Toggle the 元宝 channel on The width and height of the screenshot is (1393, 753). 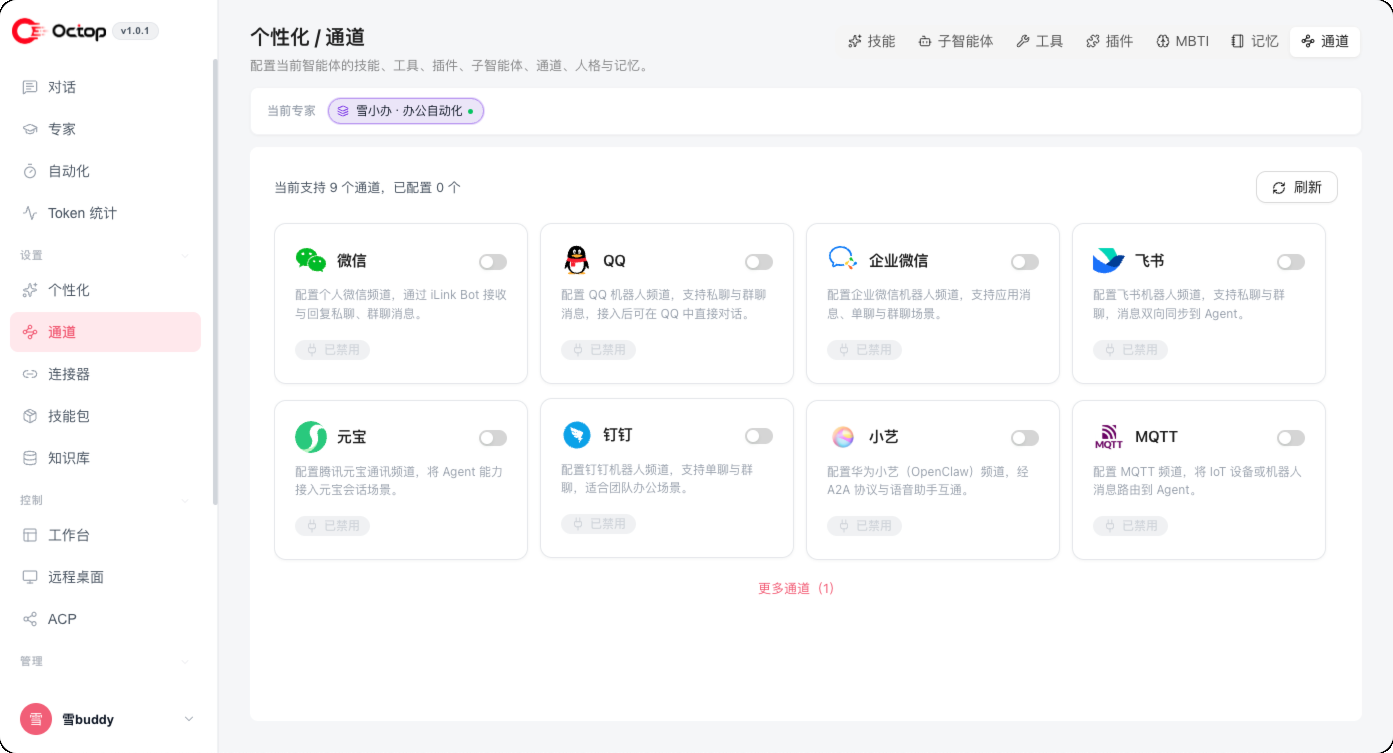[x=493, y=438]
